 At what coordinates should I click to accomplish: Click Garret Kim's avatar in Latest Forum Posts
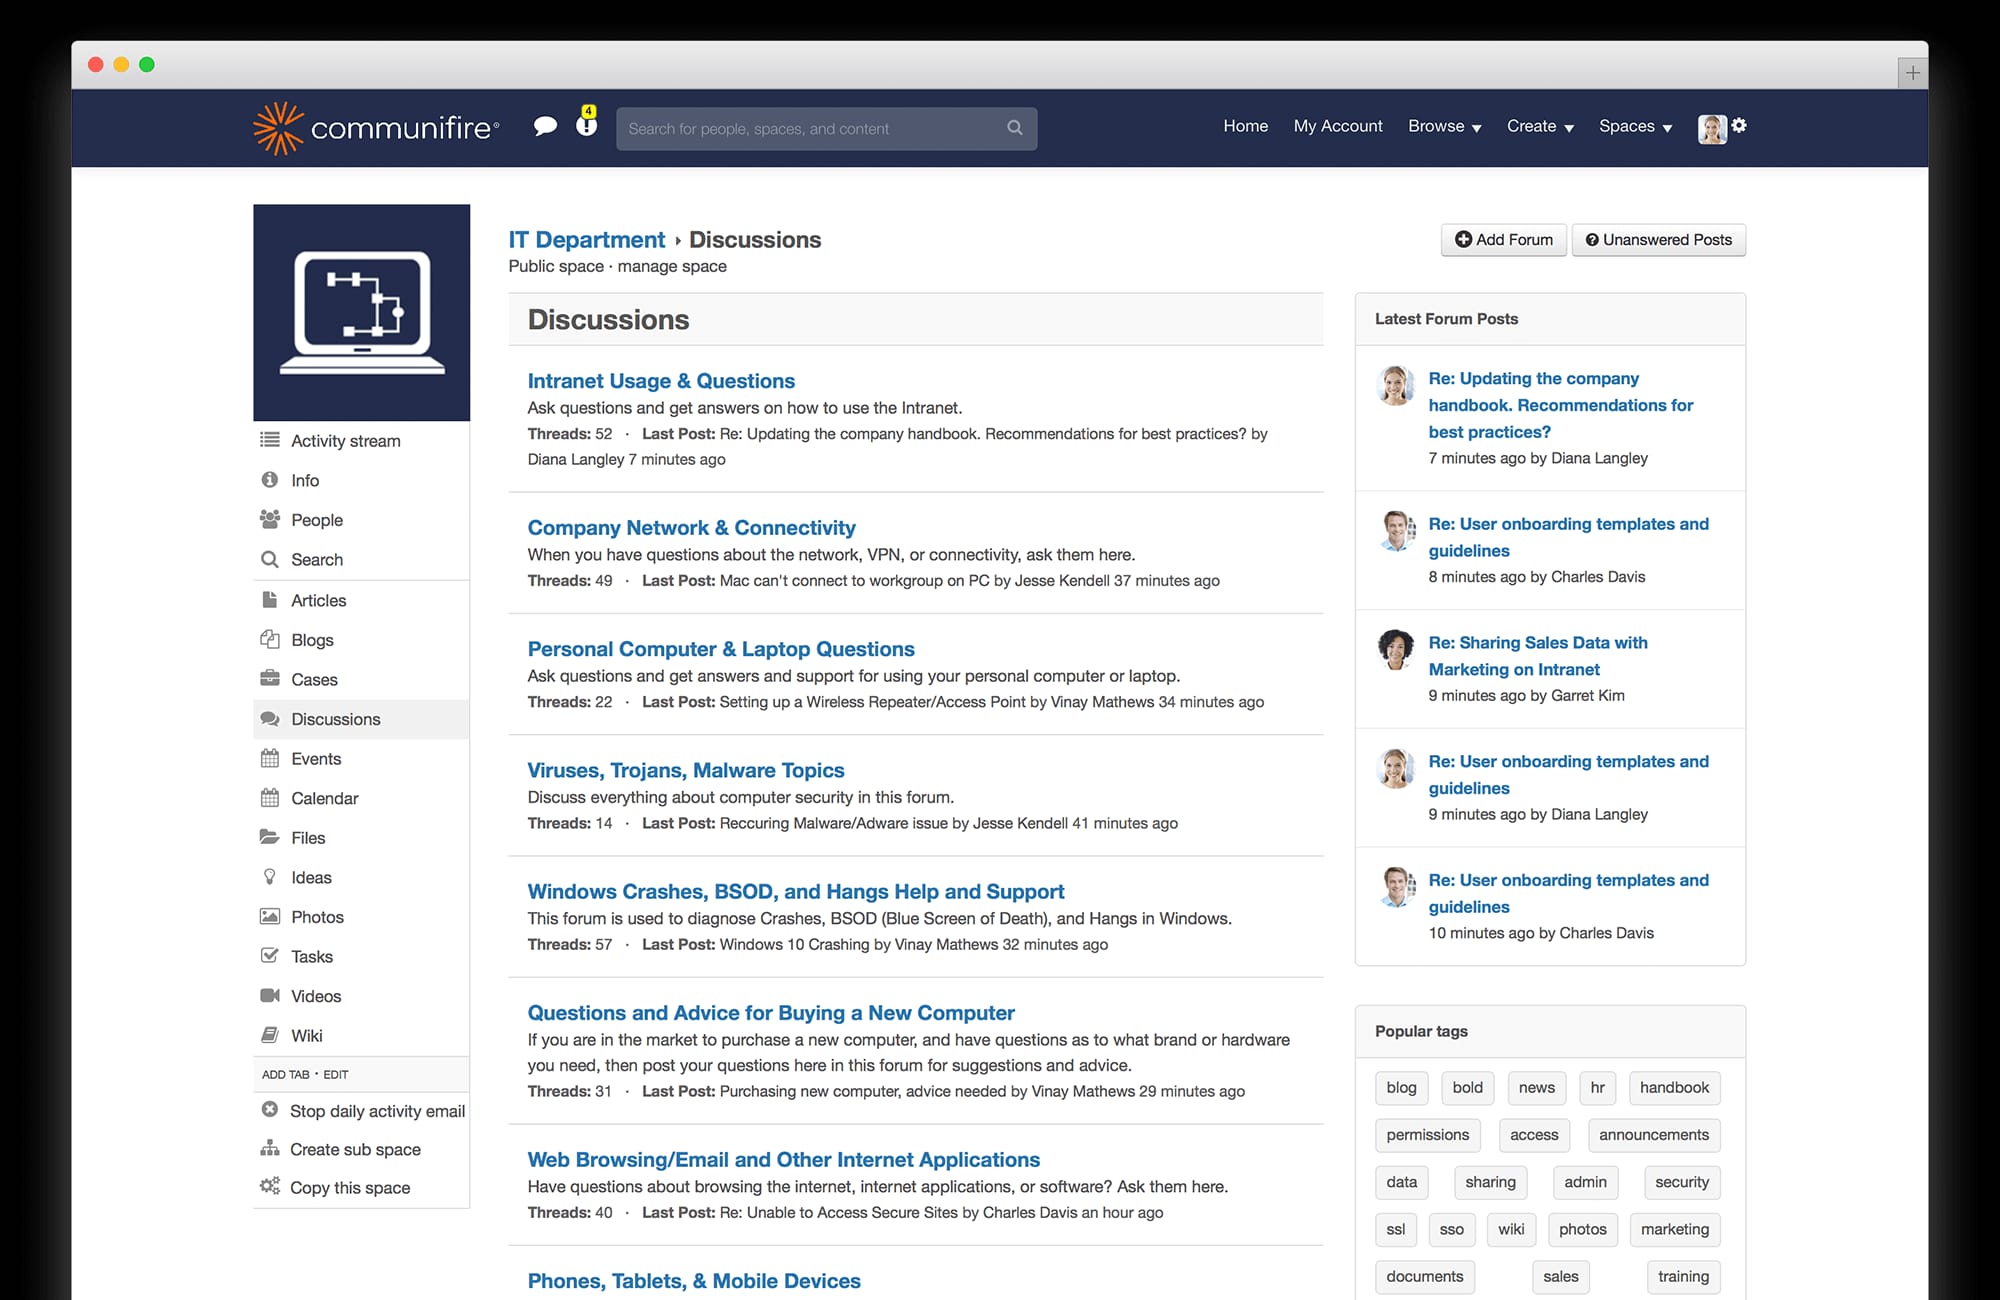[x=1395, y=649]
